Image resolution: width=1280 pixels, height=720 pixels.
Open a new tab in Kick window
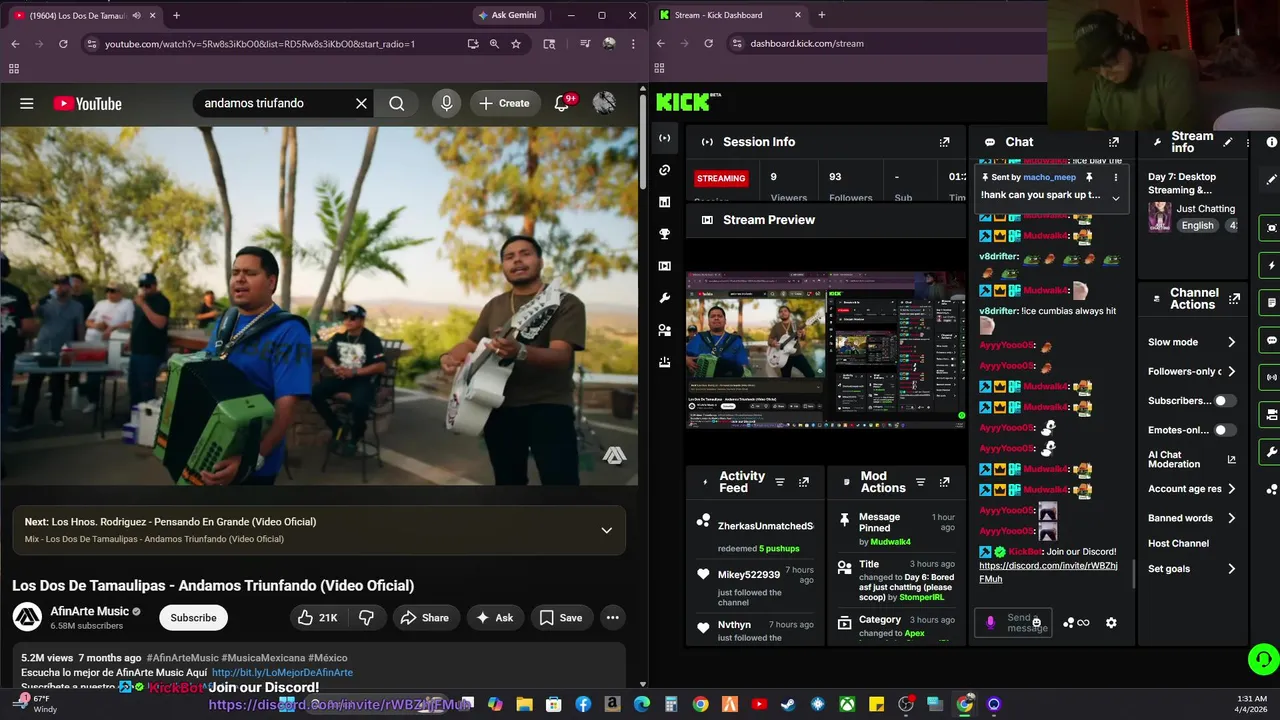click(821, 15)
